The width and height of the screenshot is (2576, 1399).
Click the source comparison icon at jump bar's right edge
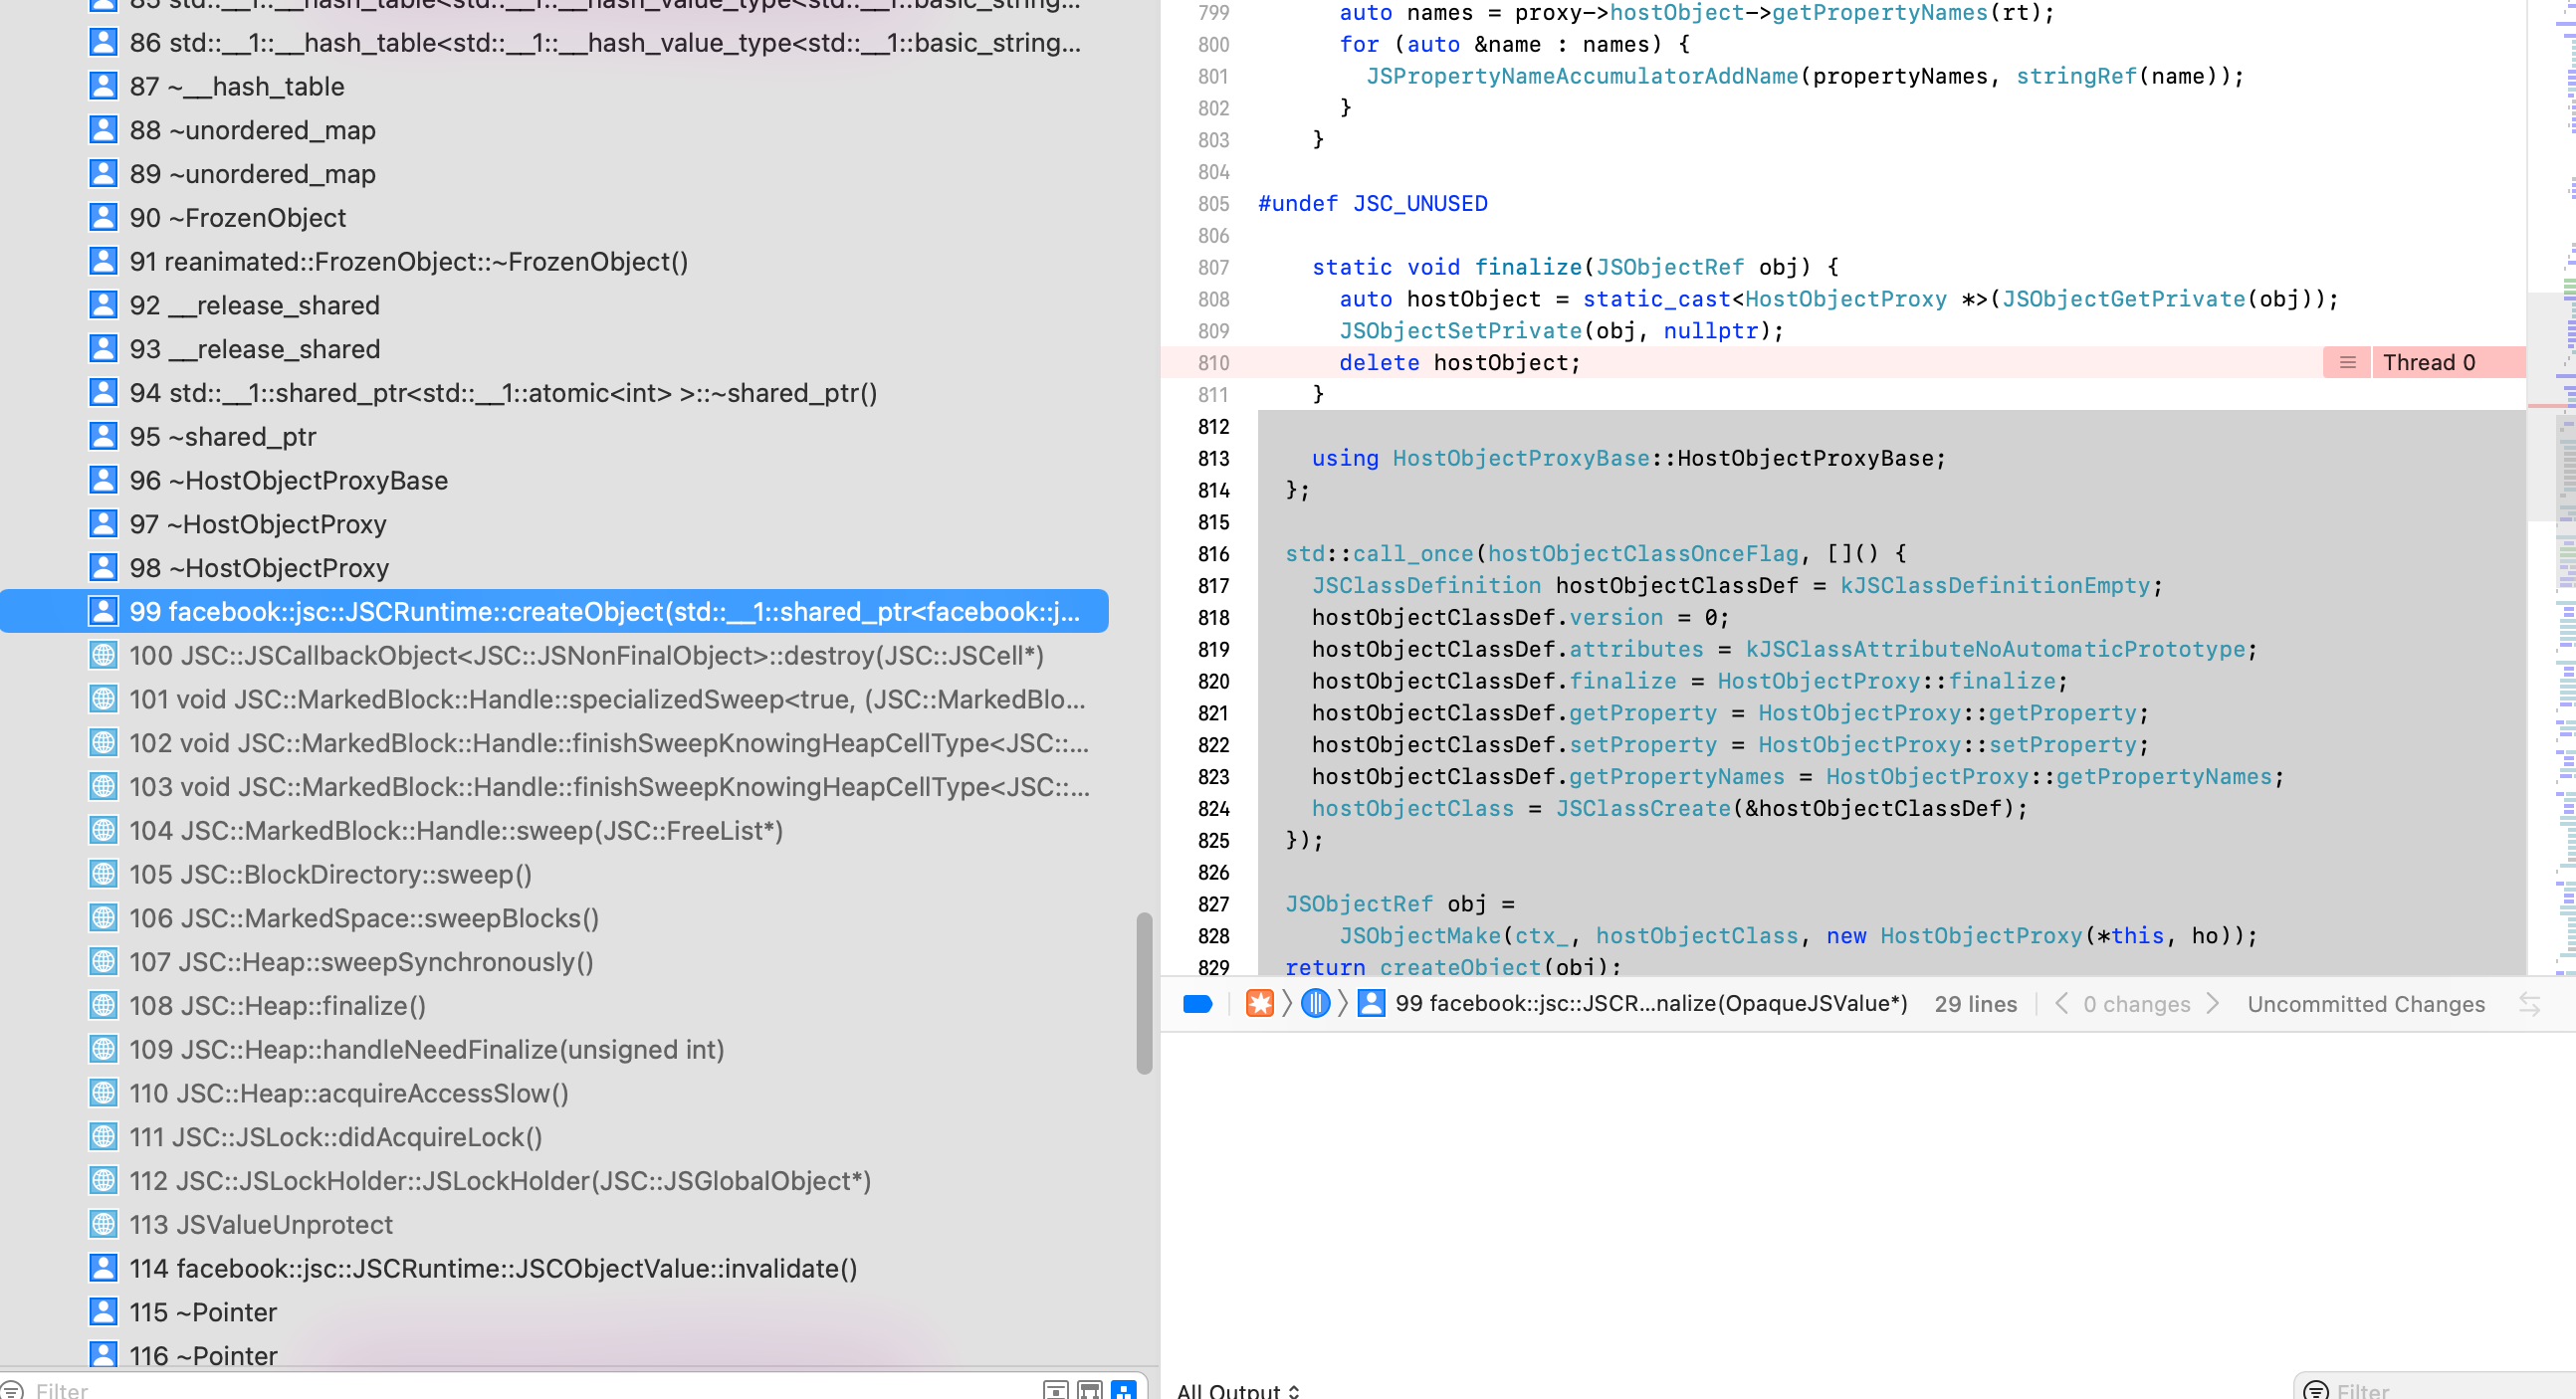tap(2532, 1003)
